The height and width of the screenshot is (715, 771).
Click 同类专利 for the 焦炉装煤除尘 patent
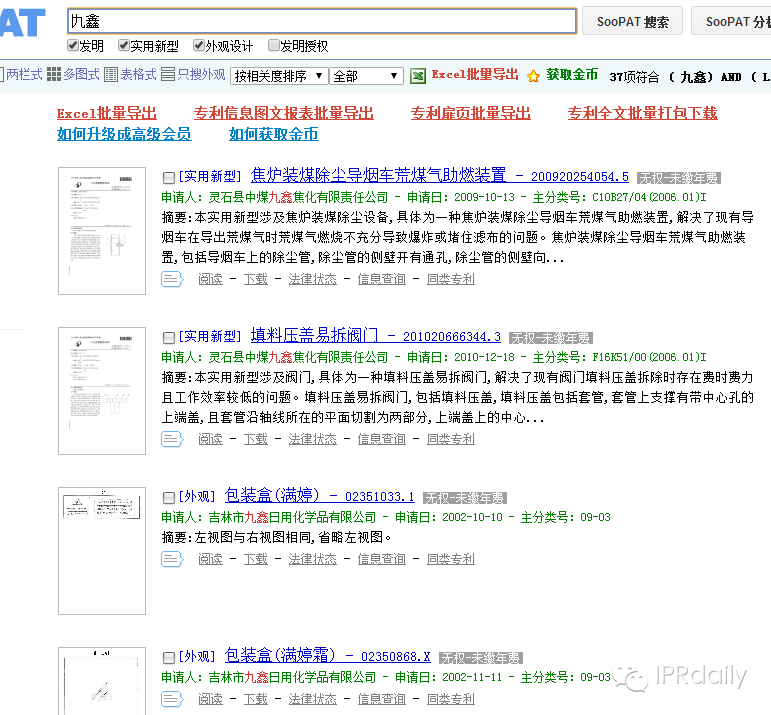click(x=451, y=279)
